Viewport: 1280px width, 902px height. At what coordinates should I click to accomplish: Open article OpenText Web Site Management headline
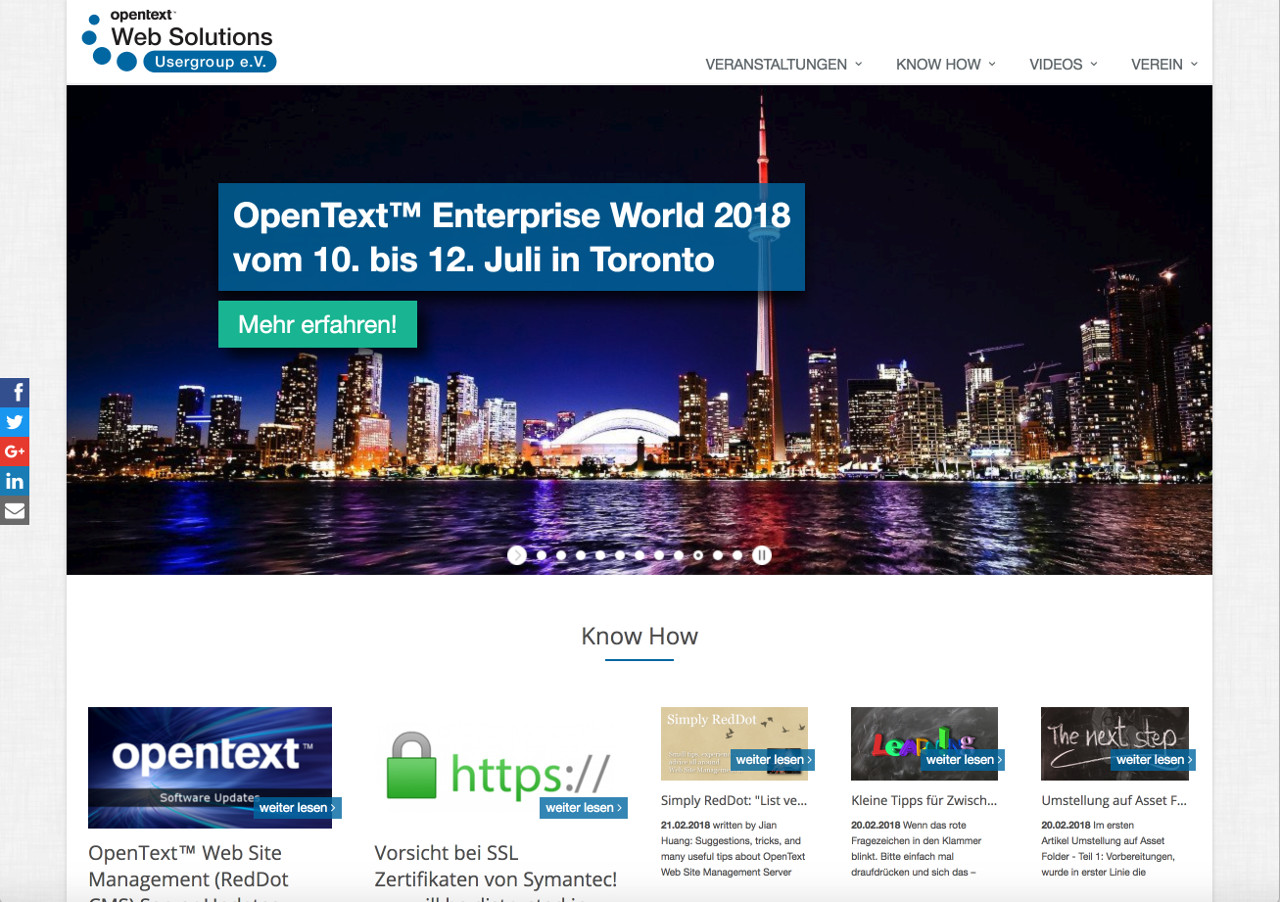pyautogui.click(x=188, y=872)
